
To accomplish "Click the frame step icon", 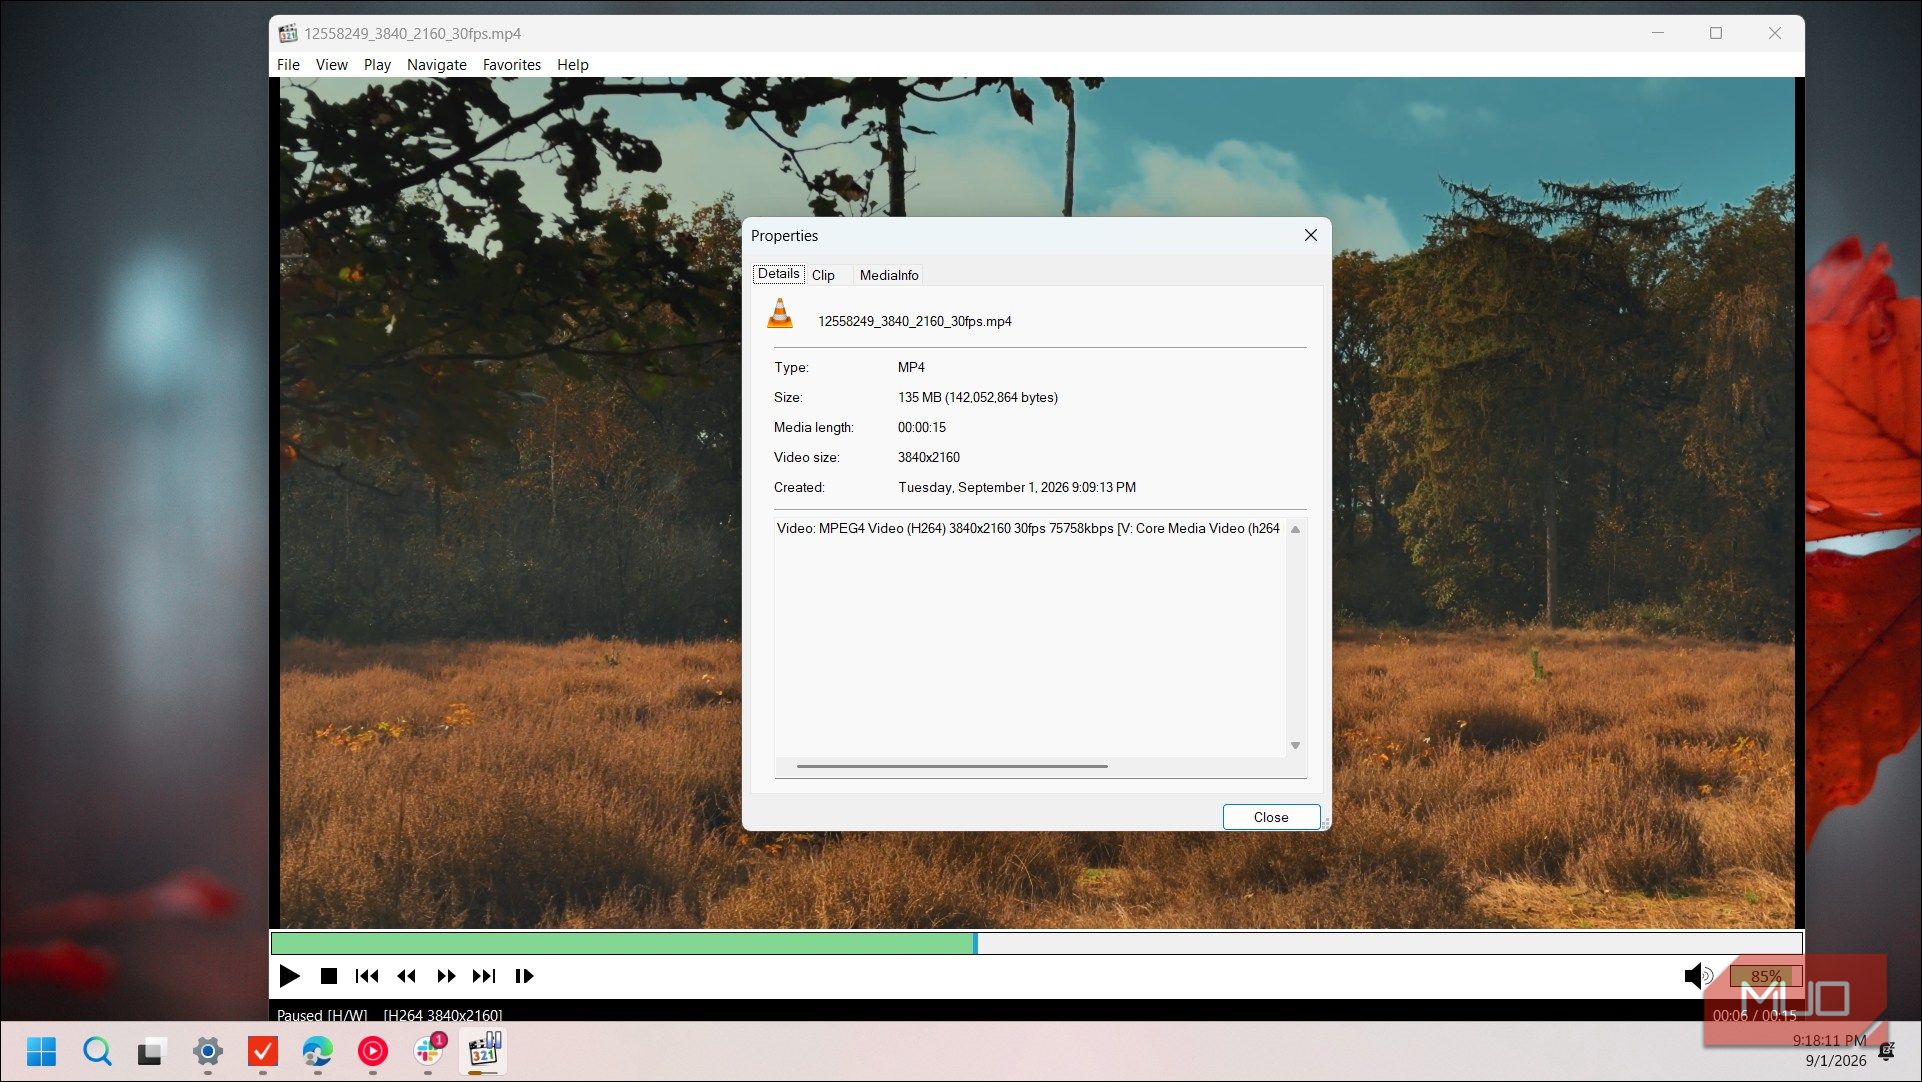I will point(524,976).
